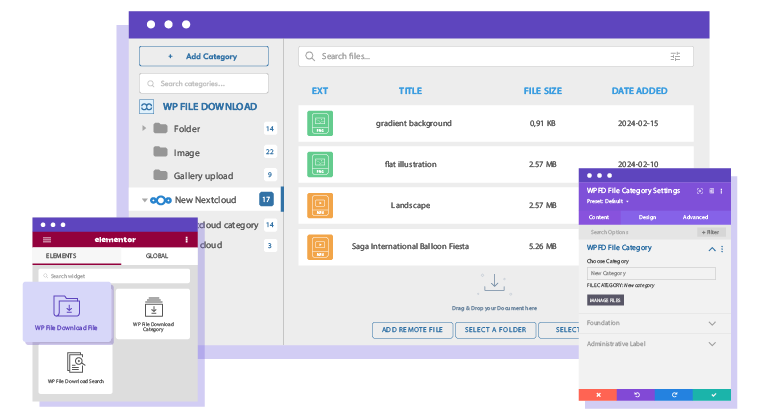Click the green checkmark save button
Image resolution: width=760 pixels, height=420 pixels.
coord(713,395)
